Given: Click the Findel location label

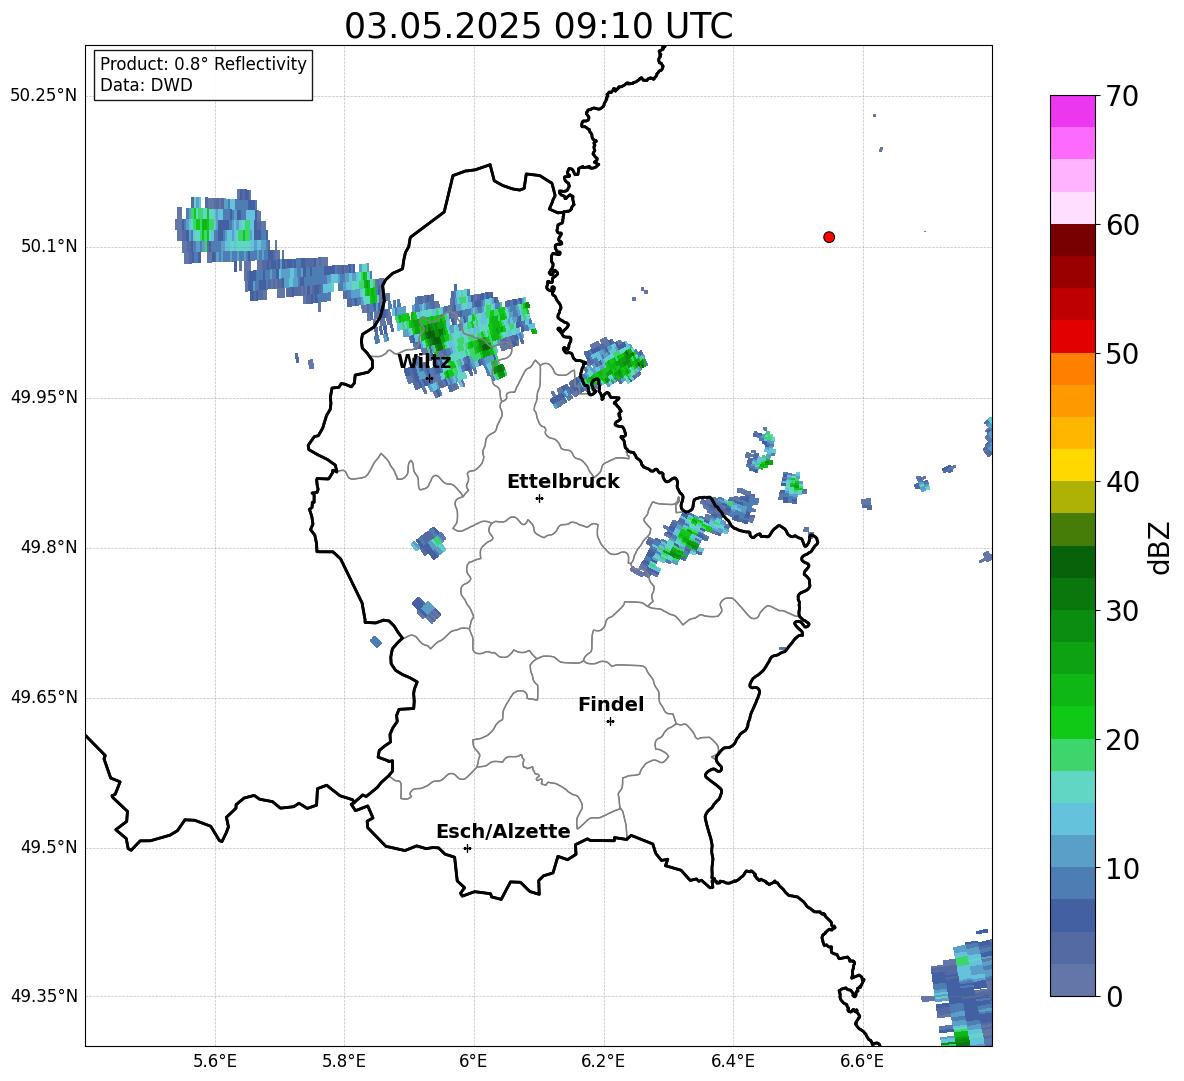Looking at the screenshot, I should click(x=611, y=704).
